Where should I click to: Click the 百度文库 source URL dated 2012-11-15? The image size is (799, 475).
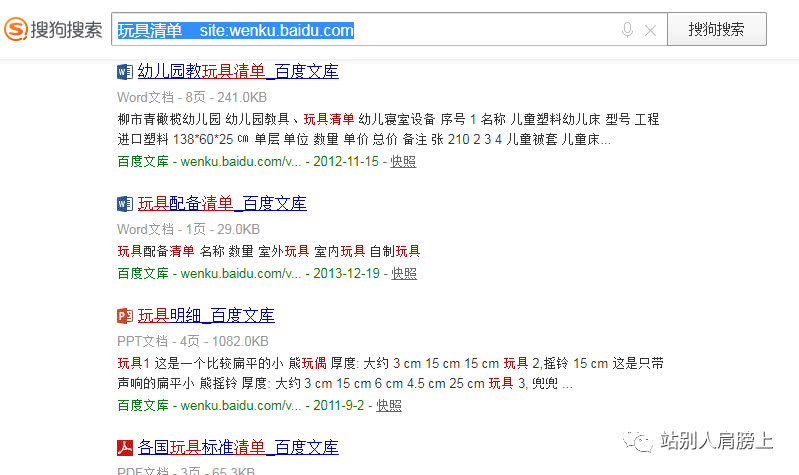(209, 162)
